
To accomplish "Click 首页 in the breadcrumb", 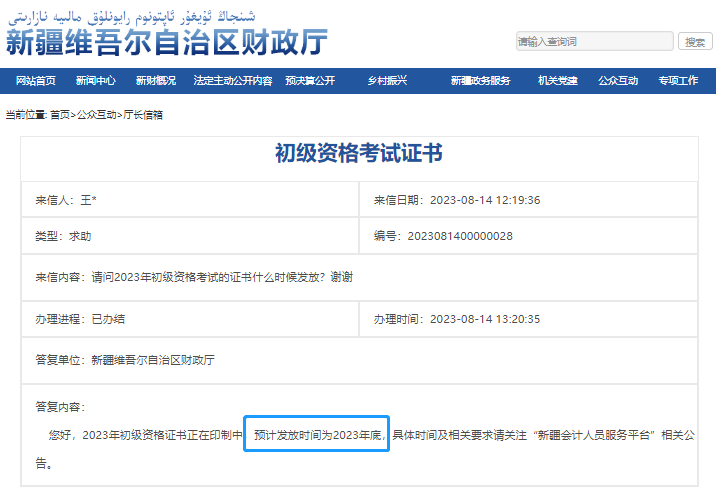I will click(60, 115).
